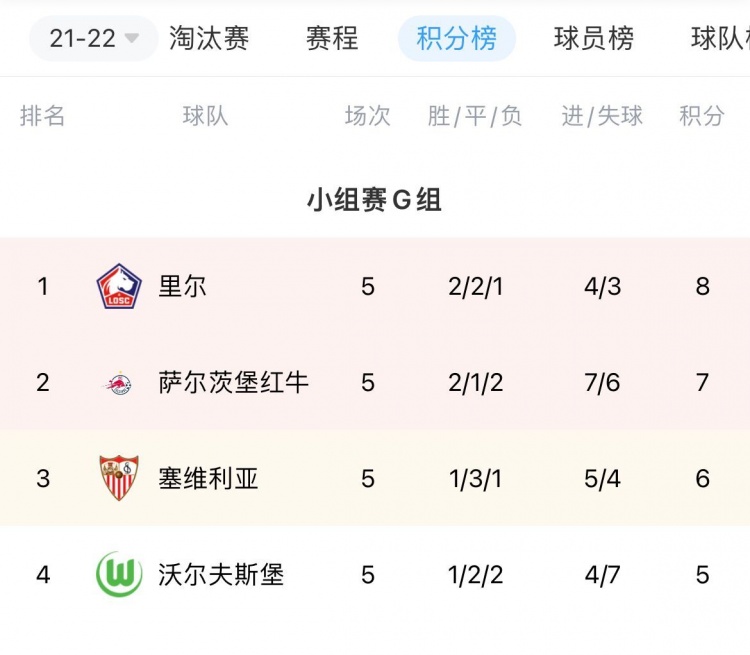Open team name 萨尔茨堡红牛

click(233, 383)
